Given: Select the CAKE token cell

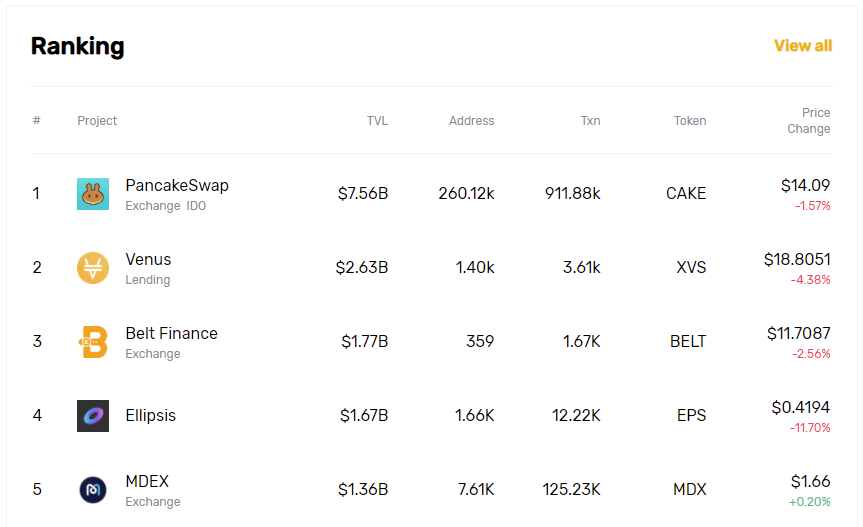Looking at the screenshot, I should point(686,193).
